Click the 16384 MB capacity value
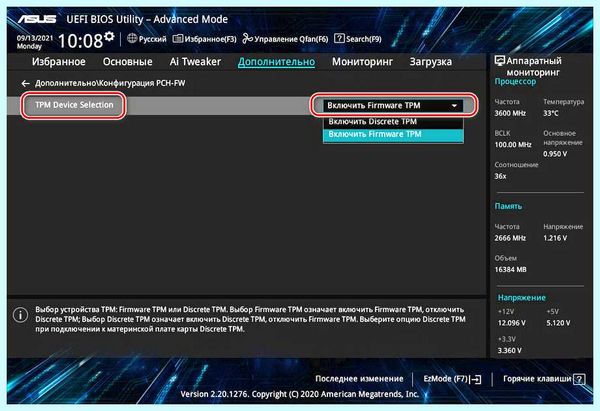The height and width of the screenshot is (411, 600). coord(510,269)
